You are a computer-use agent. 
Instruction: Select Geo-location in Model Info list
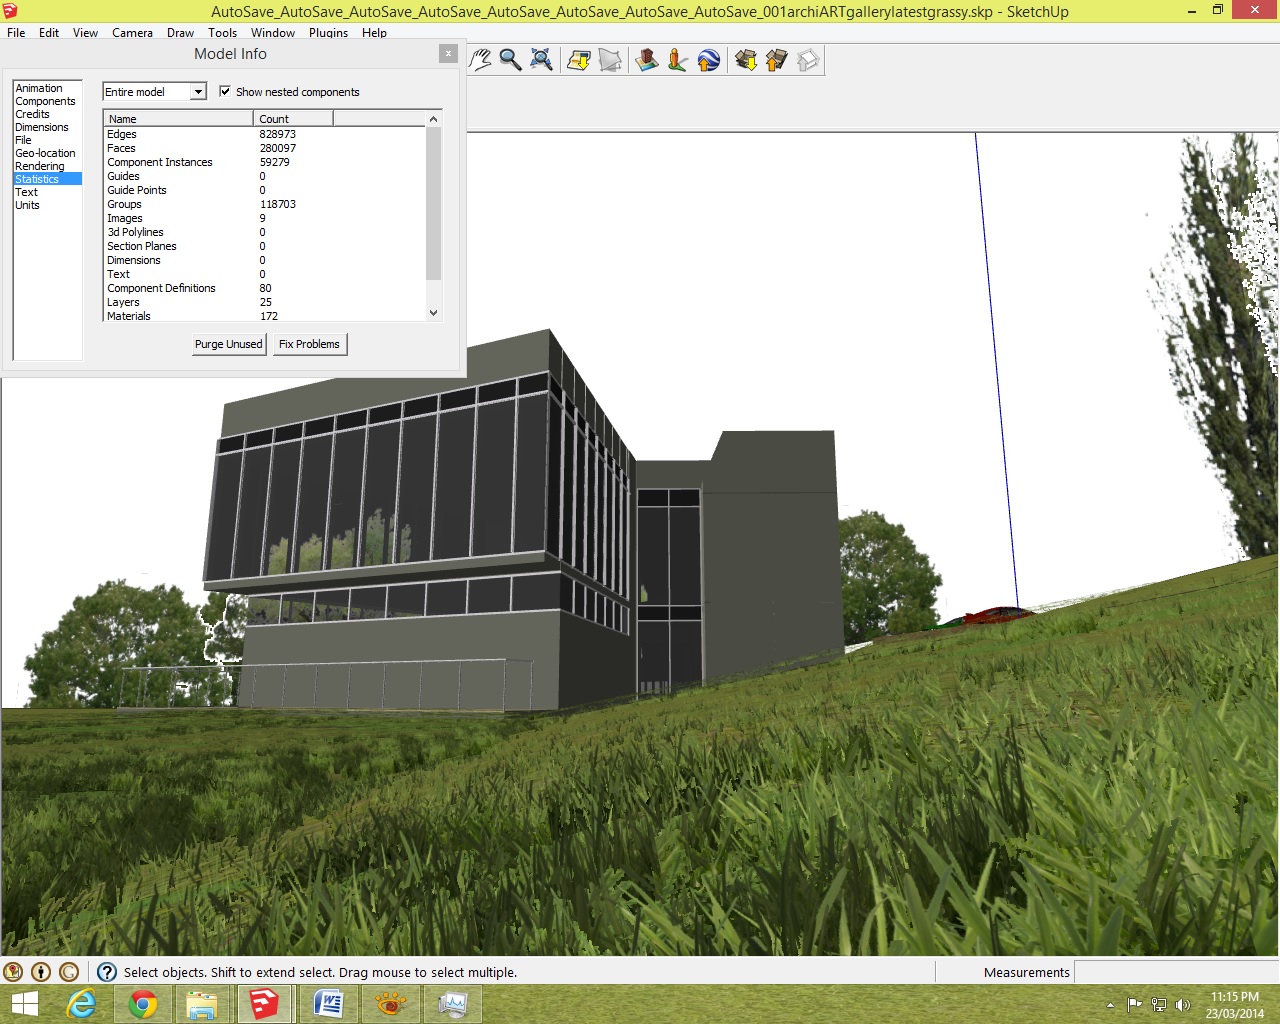[45, 153]
